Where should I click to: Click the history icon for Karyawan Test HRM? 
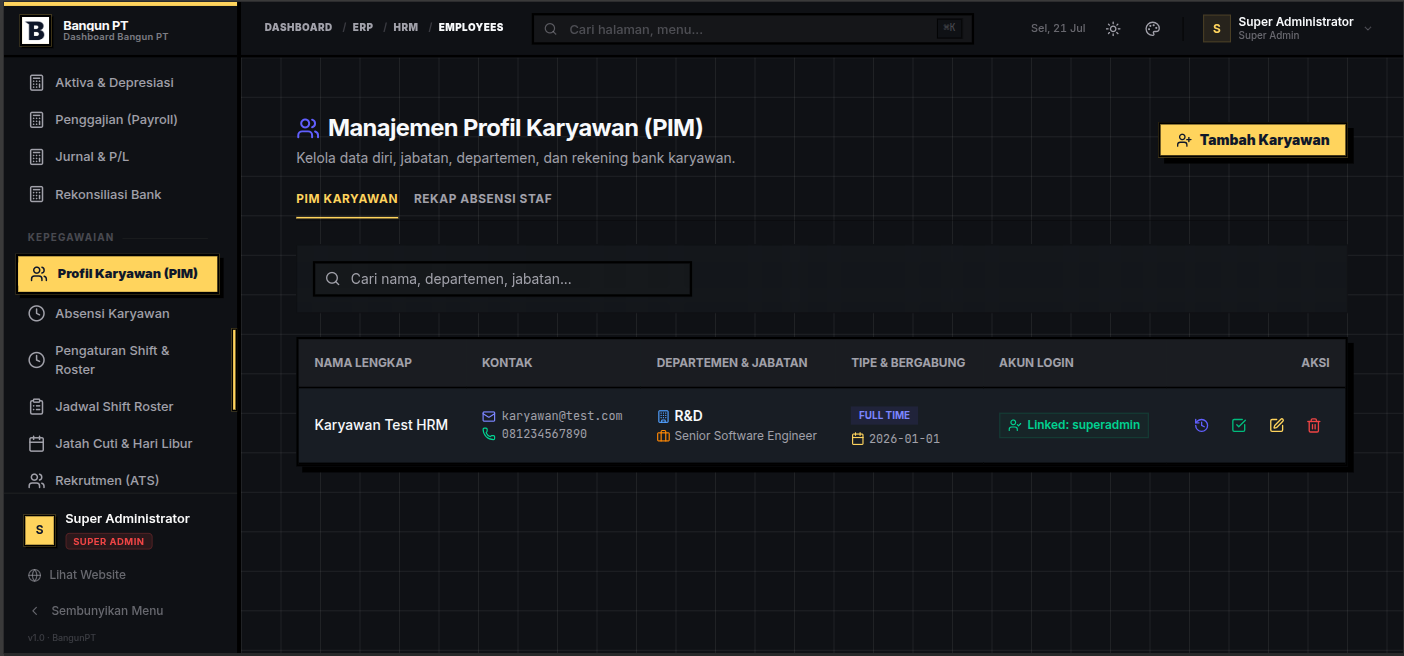(1202, 425)
